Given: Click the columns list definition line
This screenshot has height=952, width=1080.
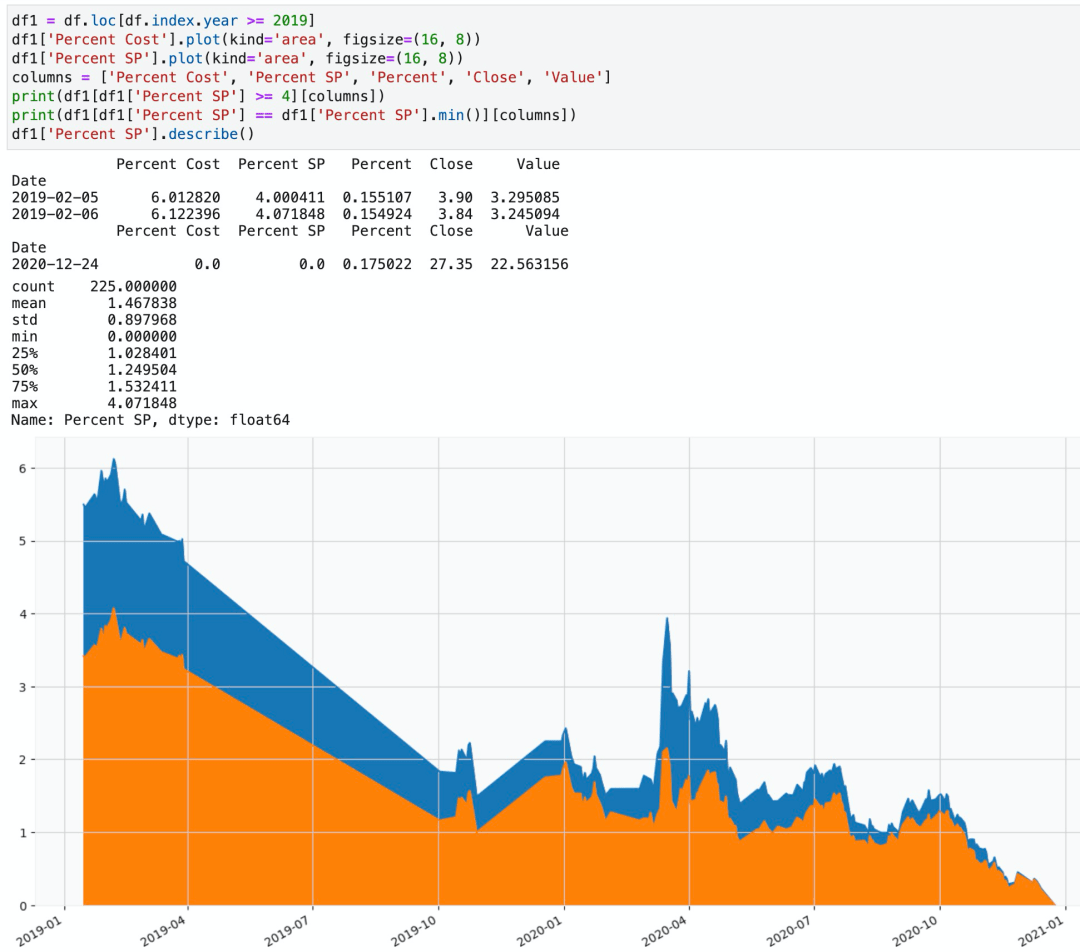Looking at the screenshot, I should click(310, 77).
